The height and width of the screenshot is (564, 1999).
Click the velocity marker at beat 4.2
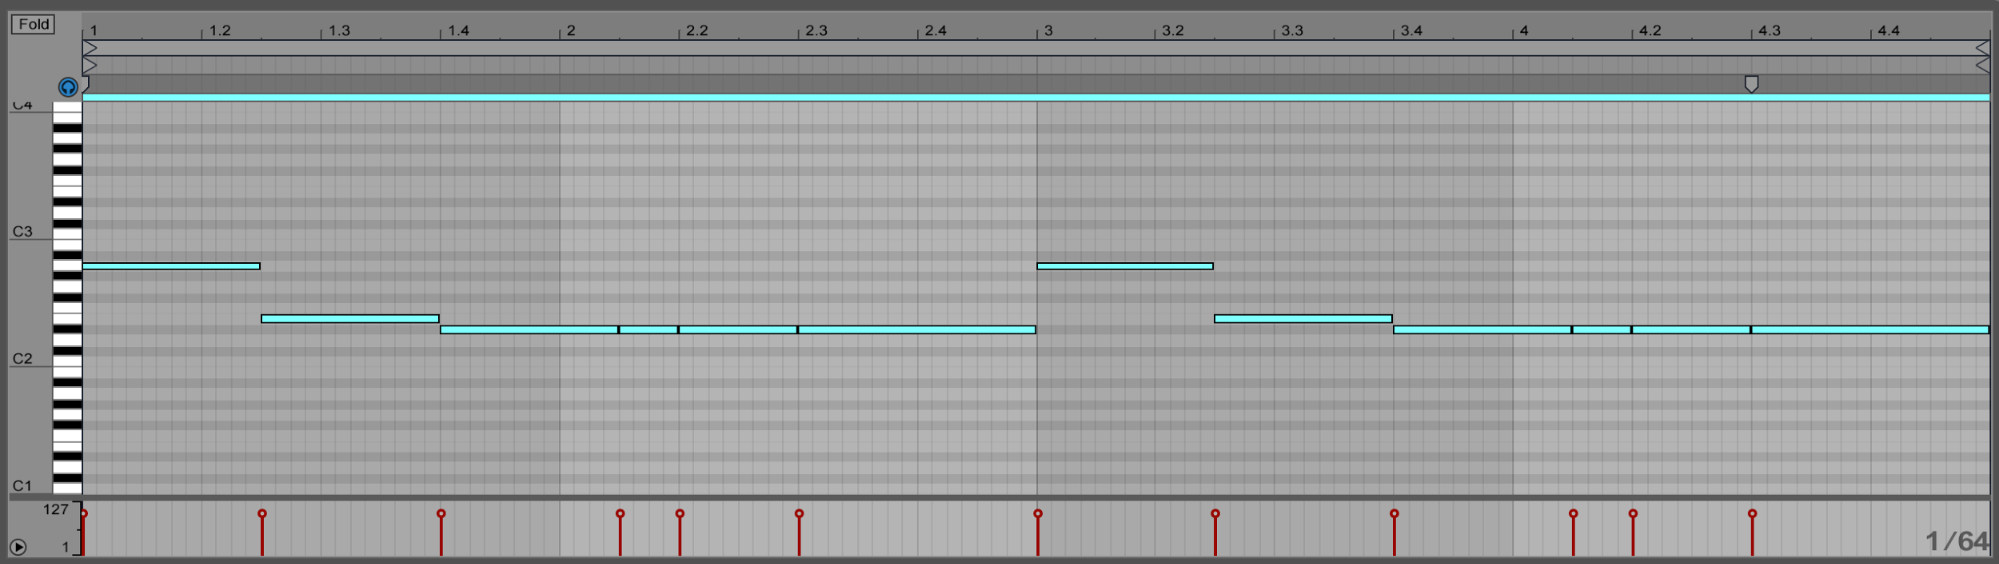point(1633,514)
